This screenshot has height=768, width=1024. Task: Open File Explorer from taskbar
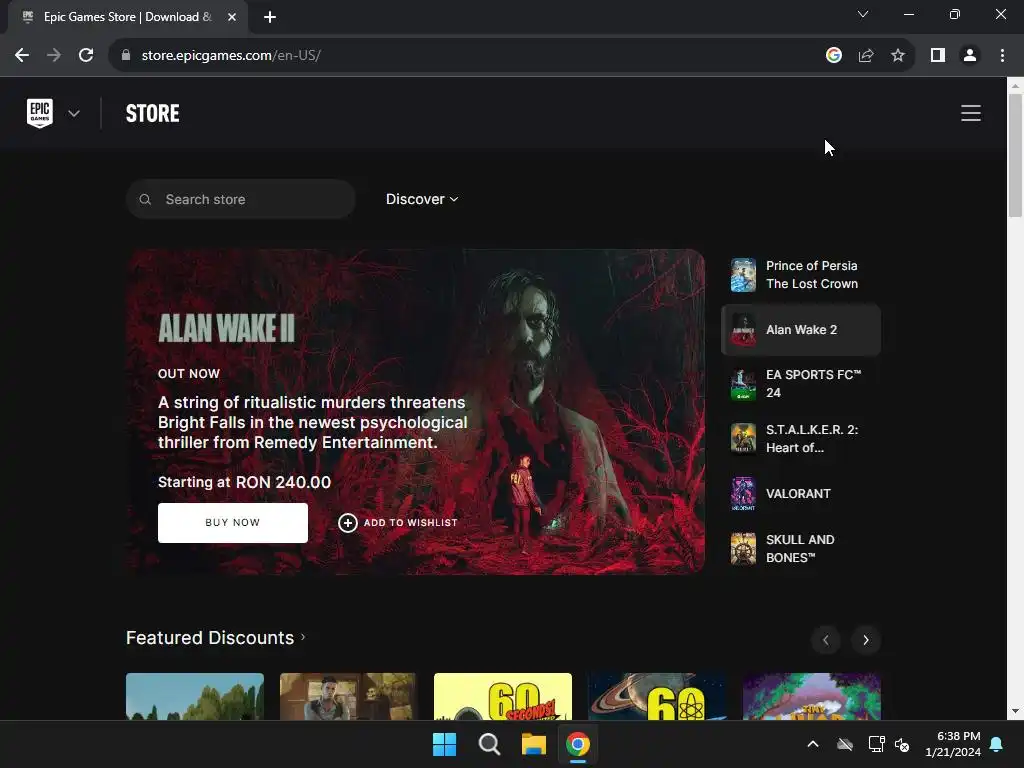[x=534, y=744]
